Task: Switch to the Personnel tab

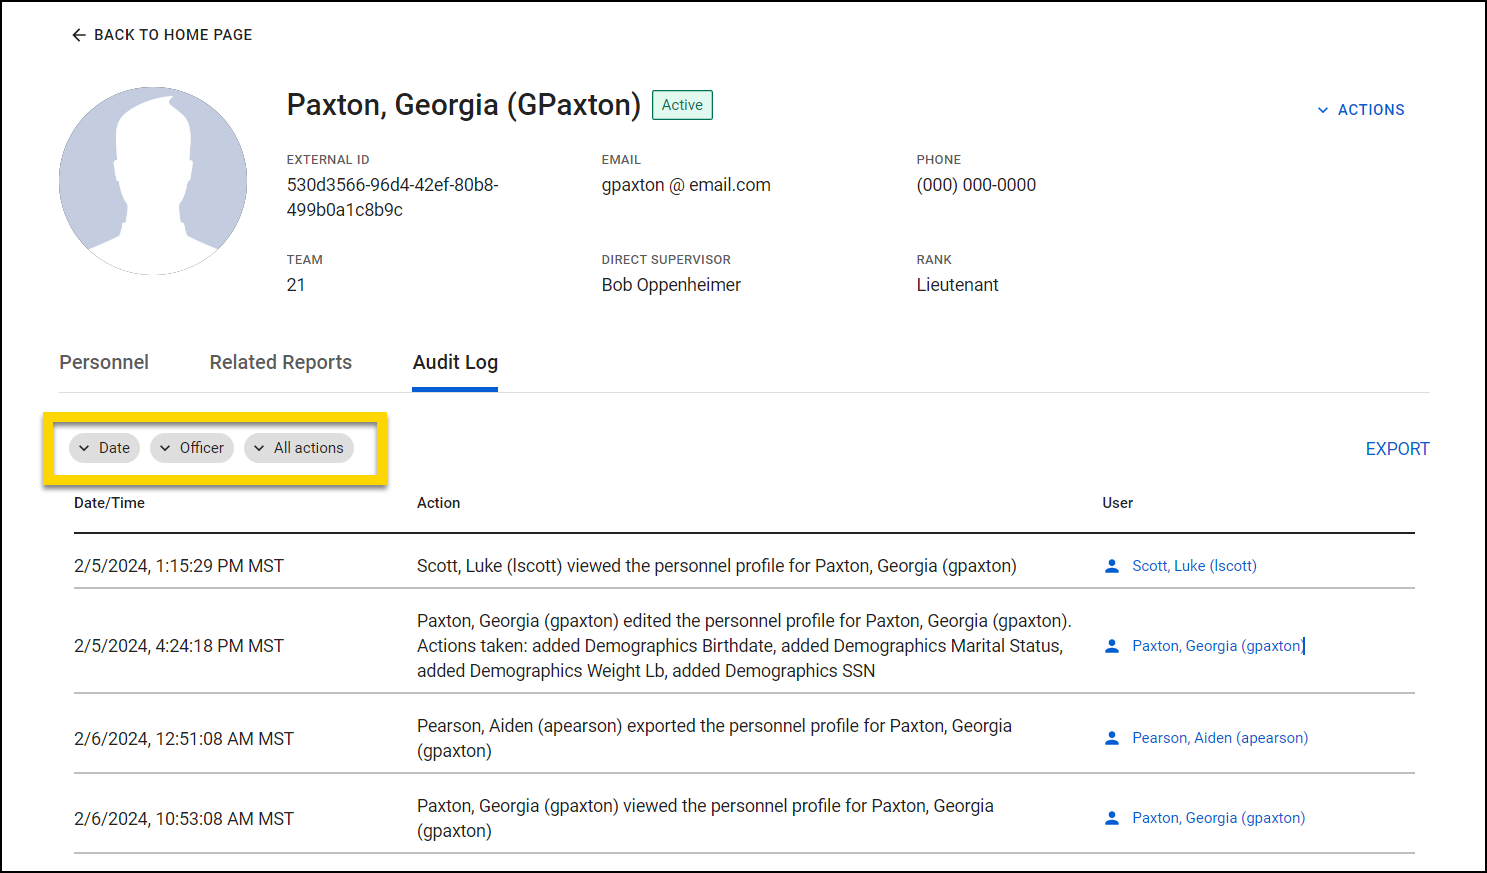Action: [x=104, y=362]
